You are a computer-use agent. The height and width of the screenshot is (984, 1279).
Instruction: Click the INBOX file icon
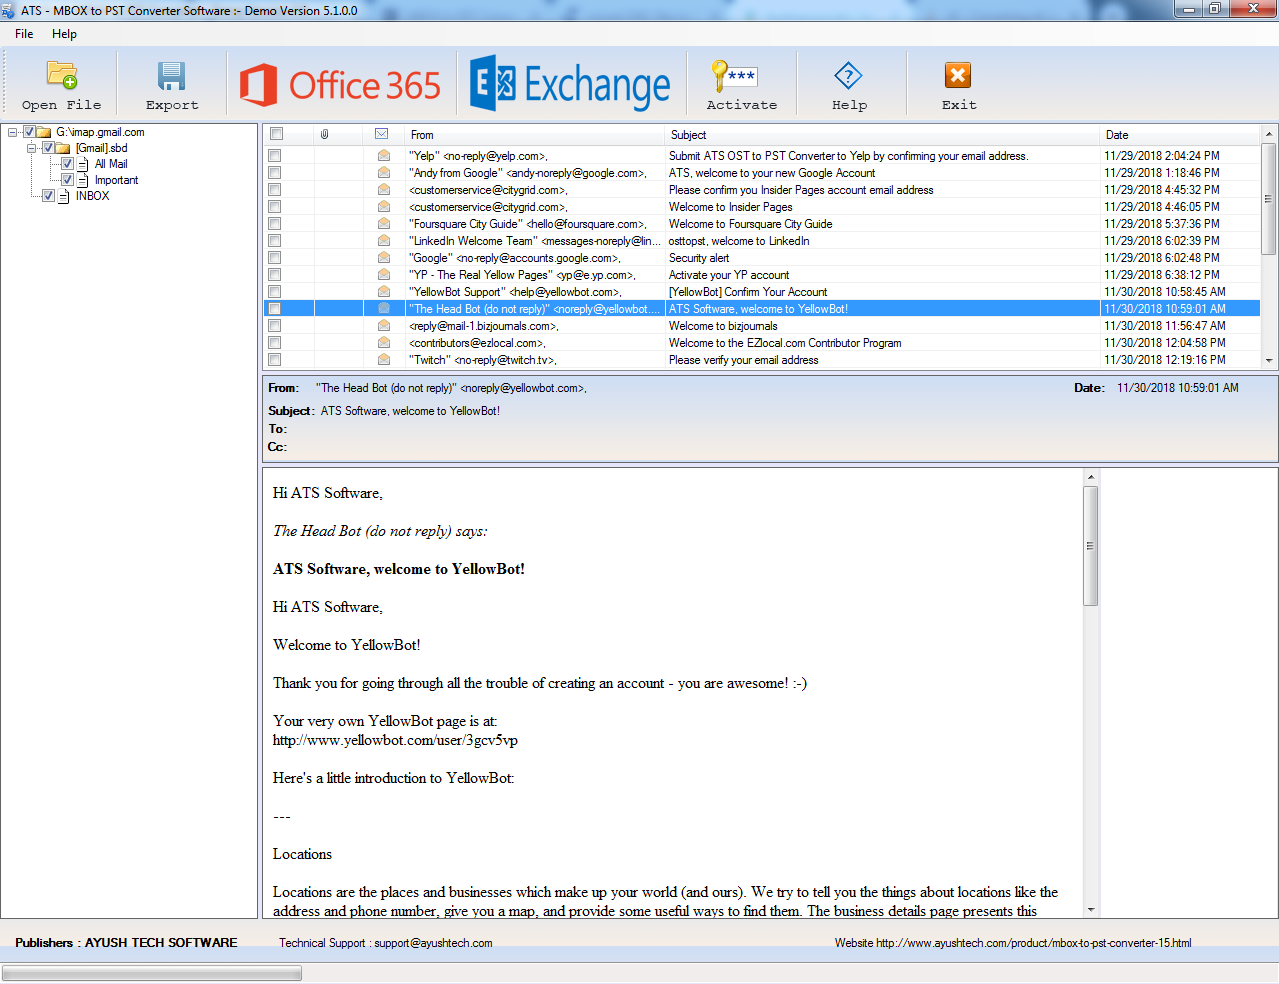(64, 196)
